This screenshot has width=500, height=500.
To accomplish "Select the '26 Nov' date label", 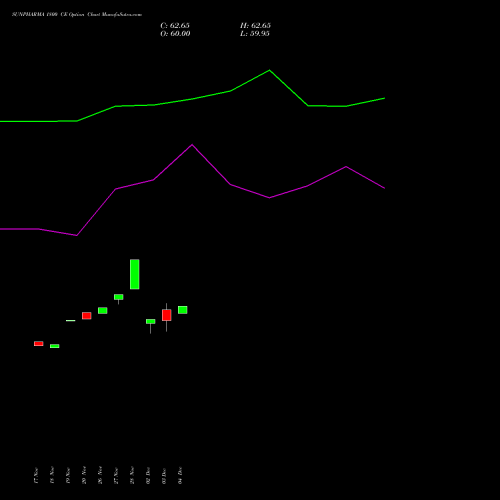I will click(100, 476).
